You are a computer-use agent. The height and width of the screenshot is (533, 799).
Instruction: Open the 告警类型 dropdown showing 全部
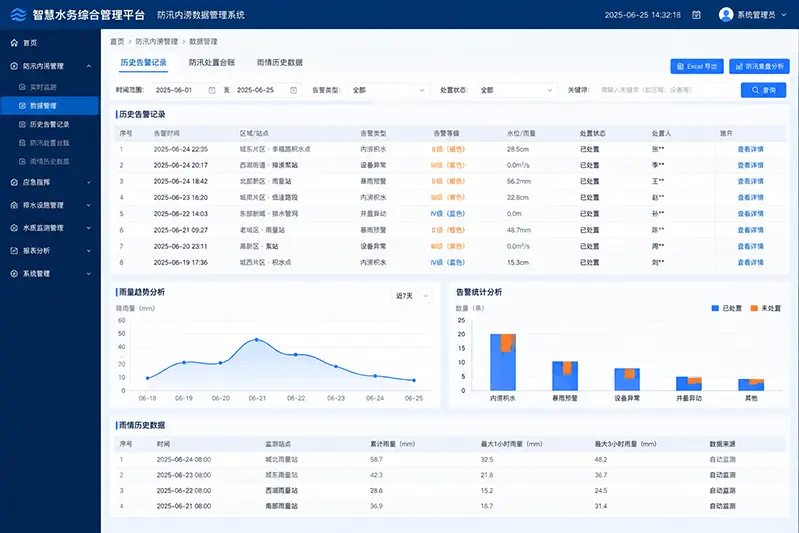388,90
